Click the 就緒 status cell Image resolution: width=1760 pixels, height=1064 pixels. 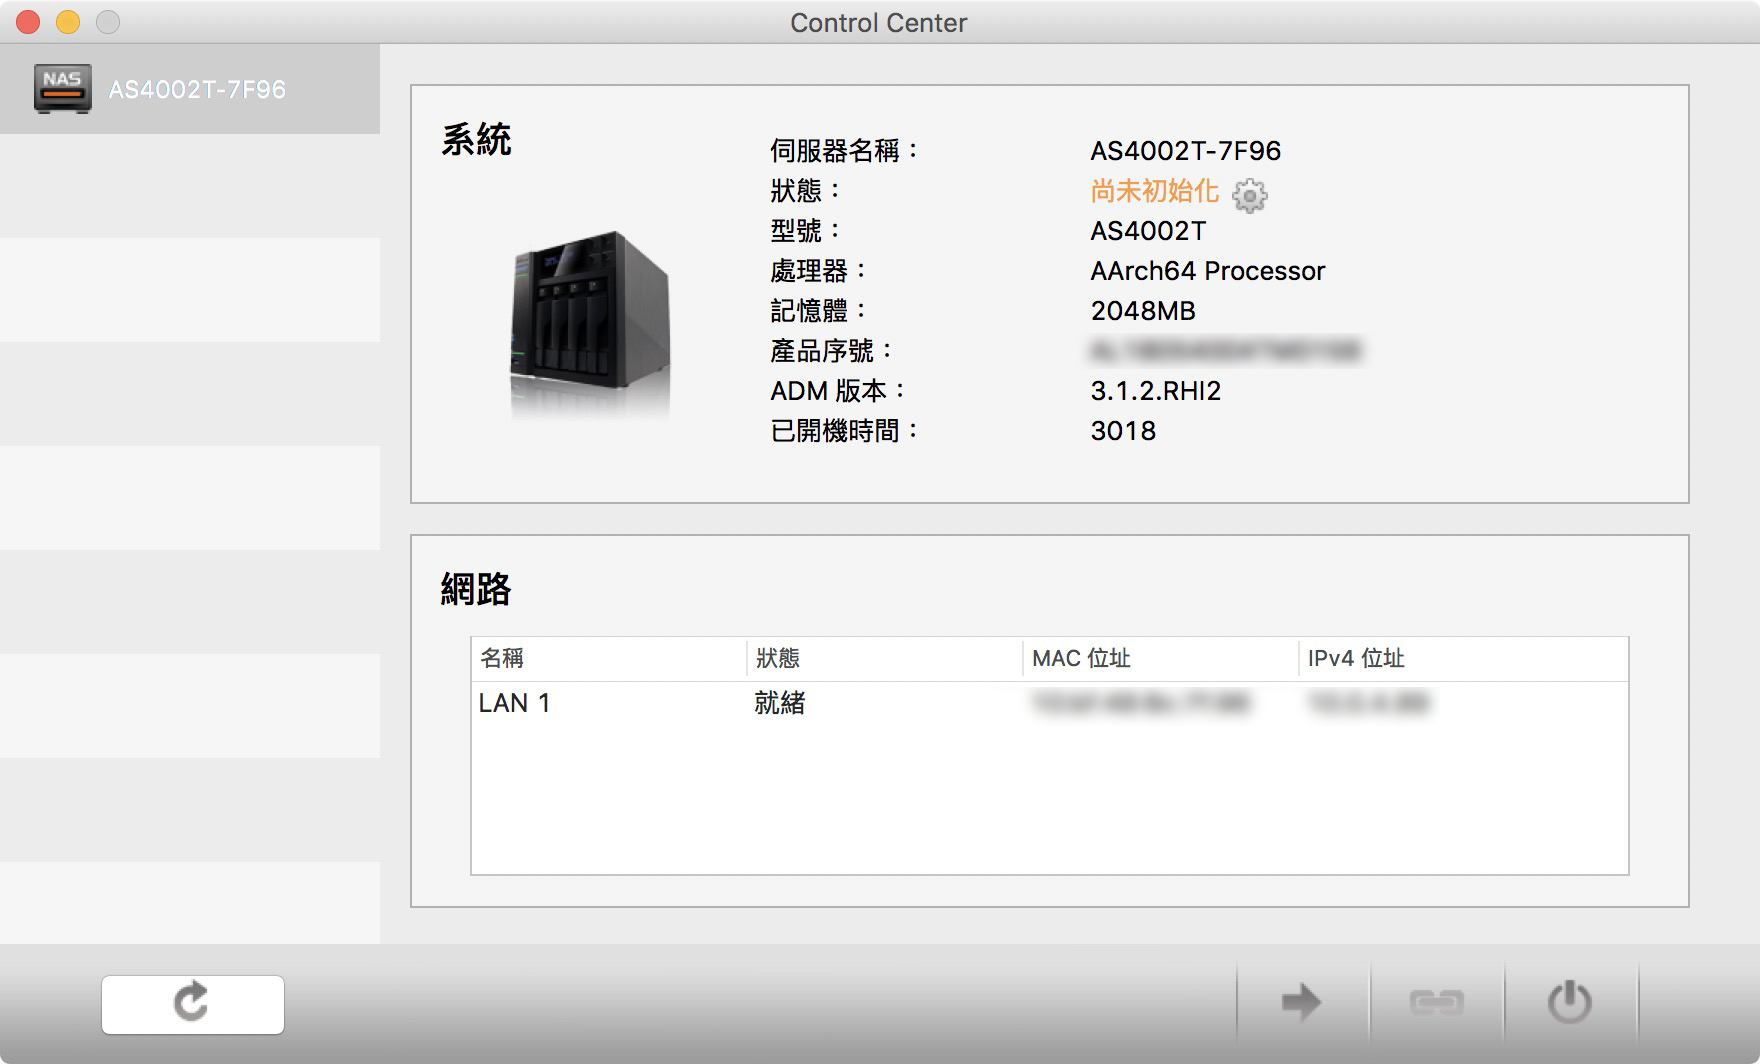779,703
